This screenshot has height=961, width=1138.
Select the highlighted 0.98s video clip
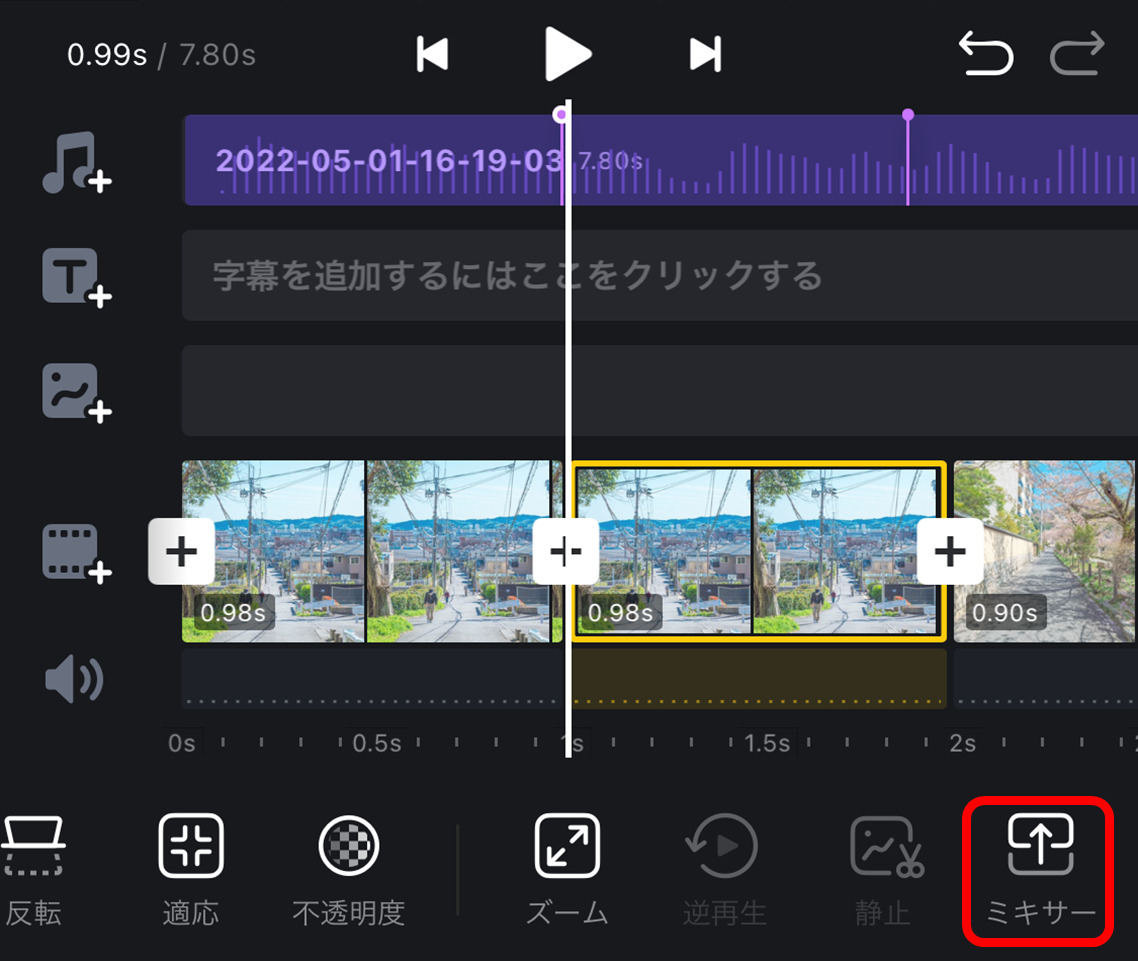pyautogui.click(x=758, y=552)
